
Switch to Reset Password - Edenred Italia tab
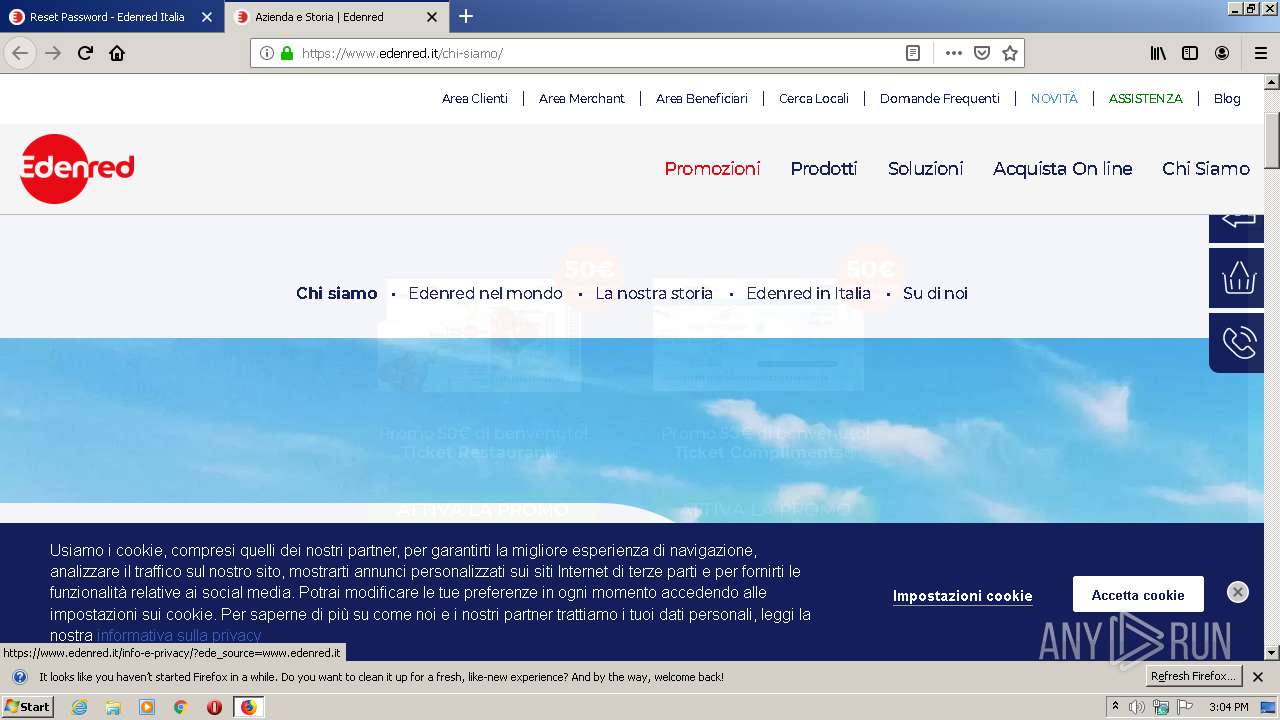[111, 17]
